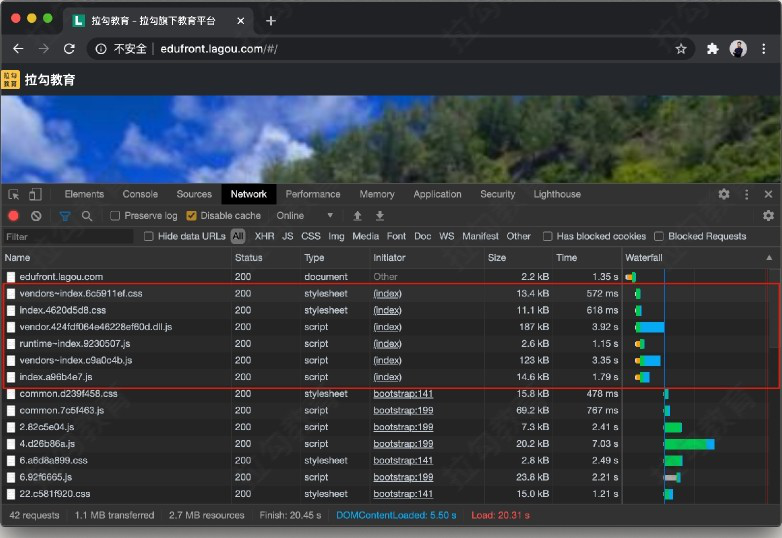Viewport: 782px width, 538px height.
Task: Bookmark this page with the star icon
Action: (681, 48)
